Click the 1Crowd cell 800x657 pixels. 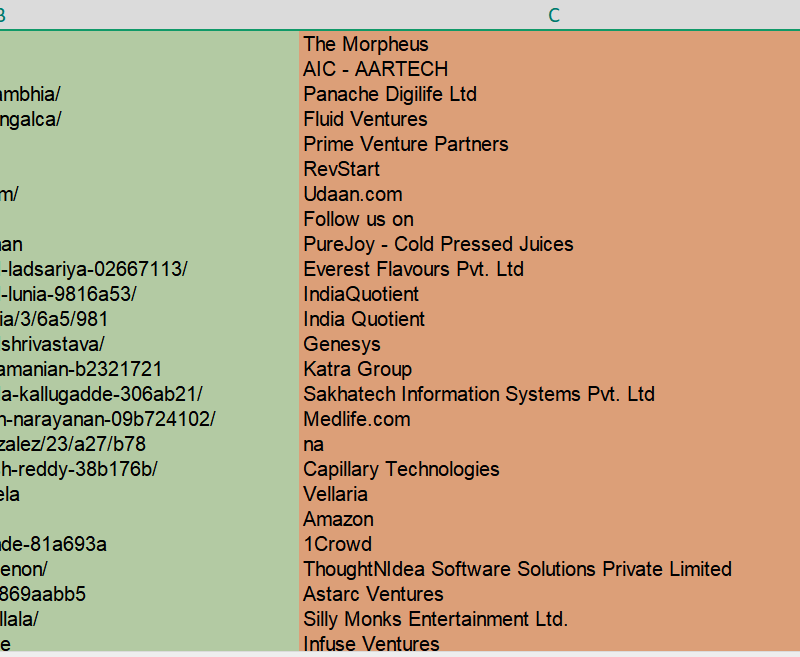pos(549,544)
